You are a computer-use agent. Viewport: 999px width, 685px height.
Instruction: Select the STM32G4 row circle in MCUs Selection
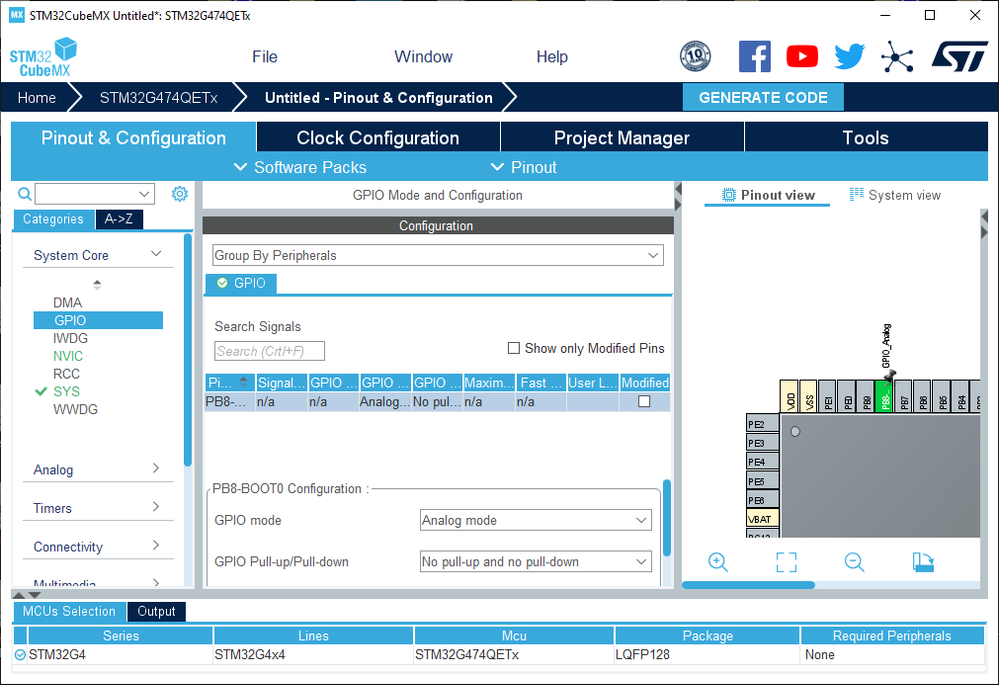[20, 654]
